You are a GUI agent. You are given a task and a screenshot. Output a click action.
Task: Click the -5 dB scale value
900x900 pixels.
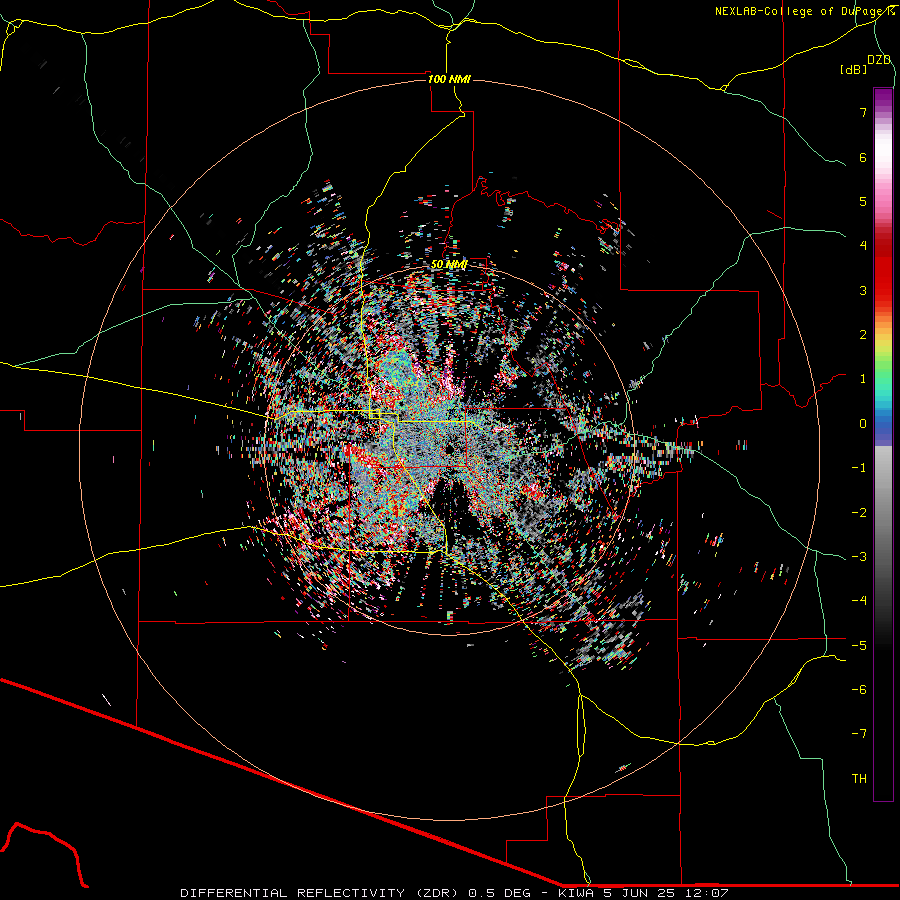pyautogui.click(x=859, y=646)
